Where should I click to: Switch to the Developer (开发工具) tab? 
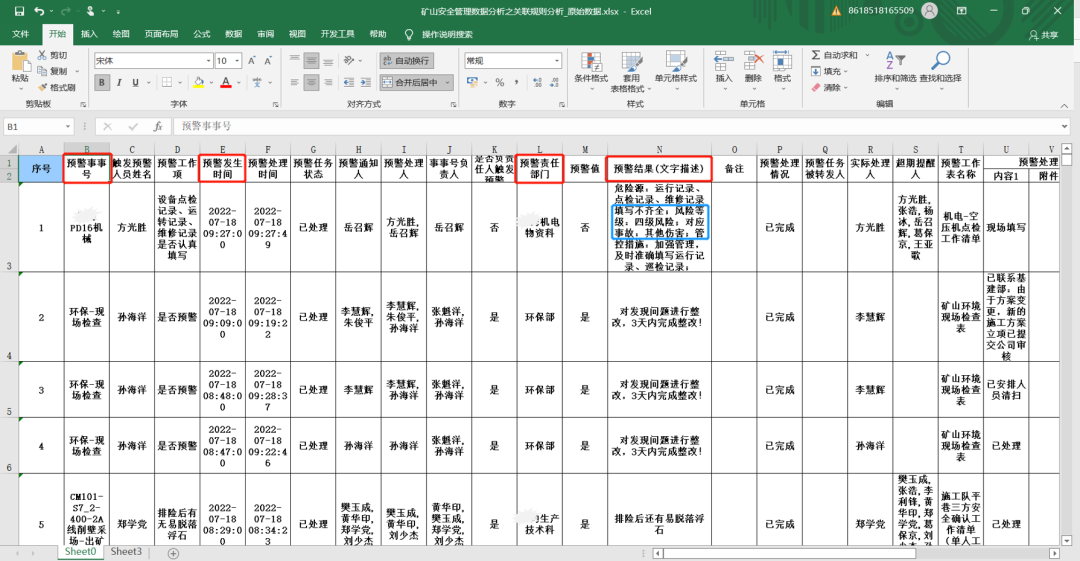click(x=338, y=34)
